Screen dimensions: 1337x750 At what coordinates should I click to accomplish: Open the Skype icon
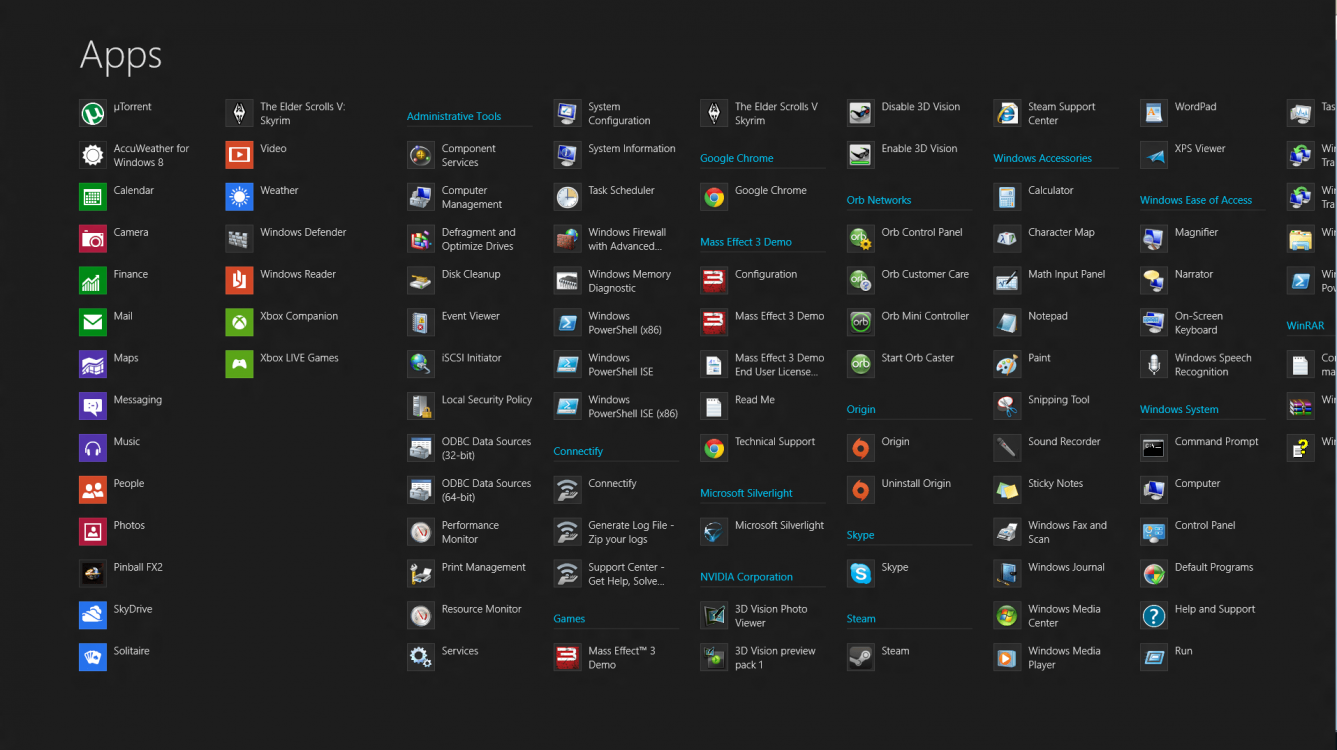click(861, 574)
